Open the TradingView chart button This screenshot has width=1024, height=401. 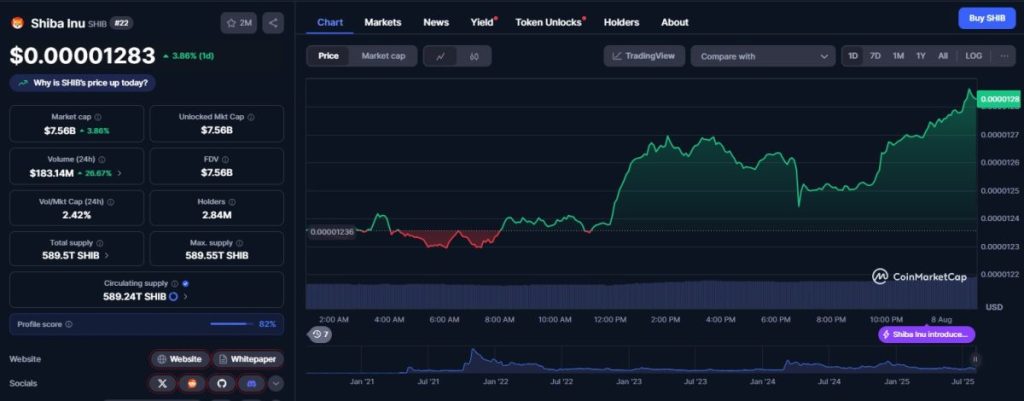pos(644,56)
